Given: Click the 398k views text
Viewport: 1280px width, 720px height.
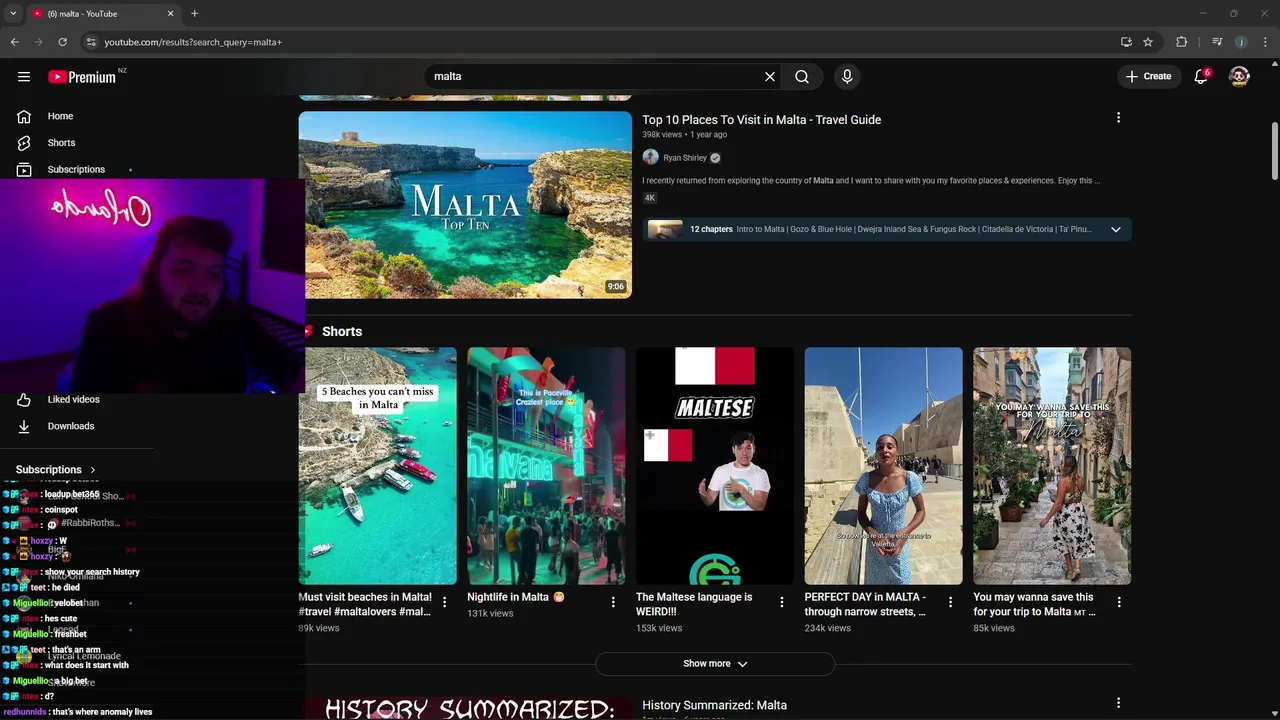Looking at the screenshot, I should coord(662,135).
